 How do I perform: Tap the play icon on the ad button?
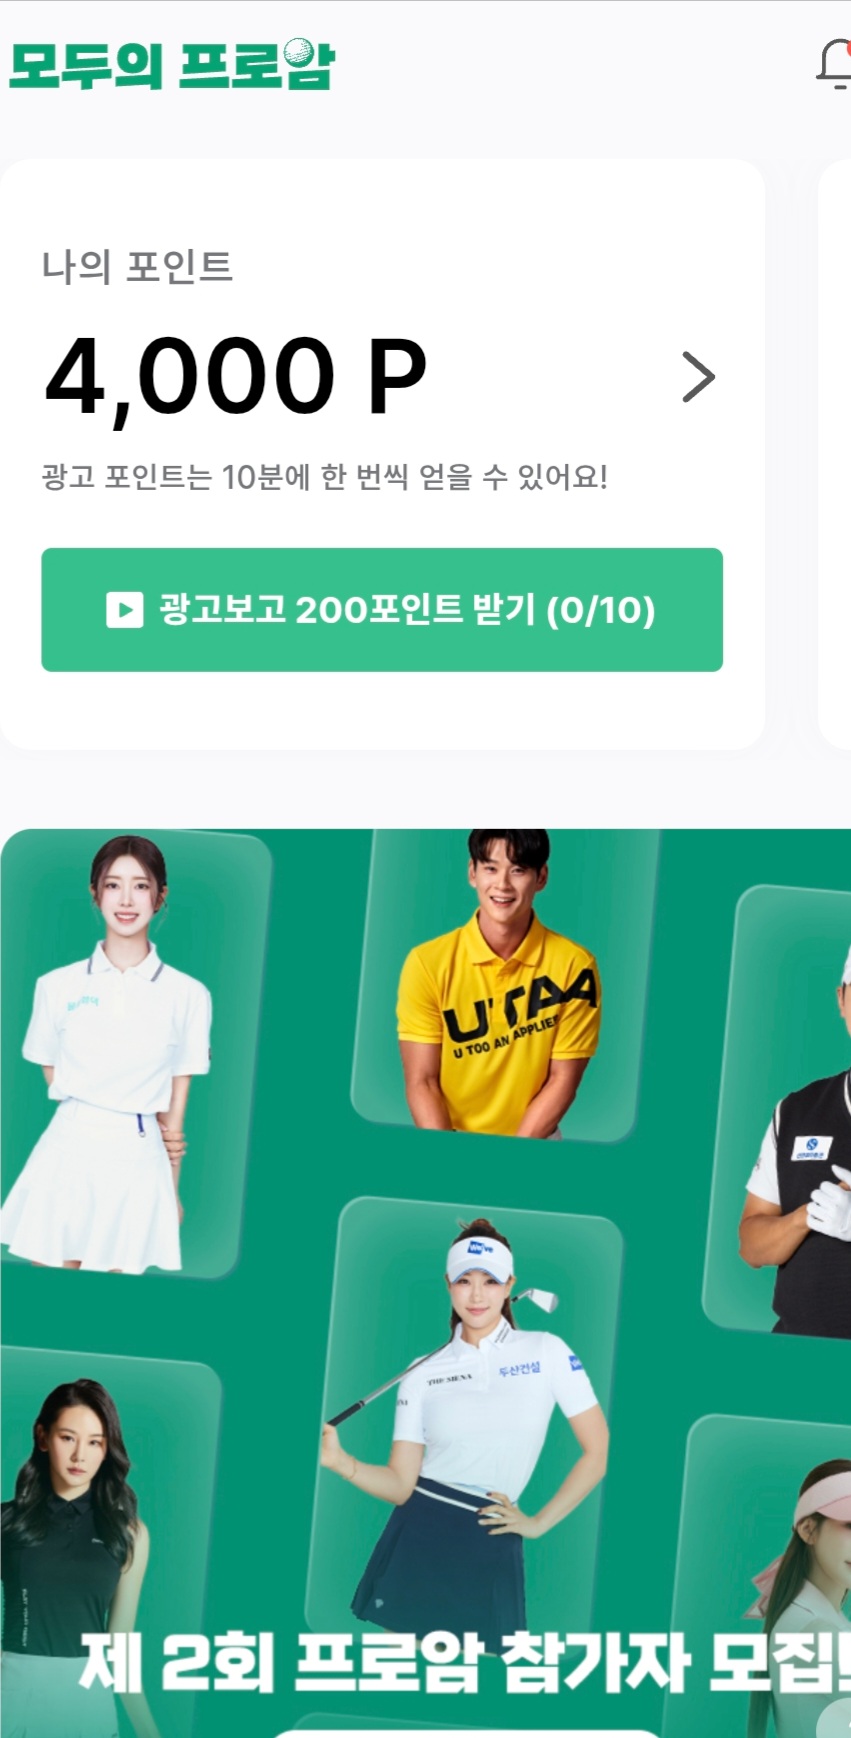[124, 610]
